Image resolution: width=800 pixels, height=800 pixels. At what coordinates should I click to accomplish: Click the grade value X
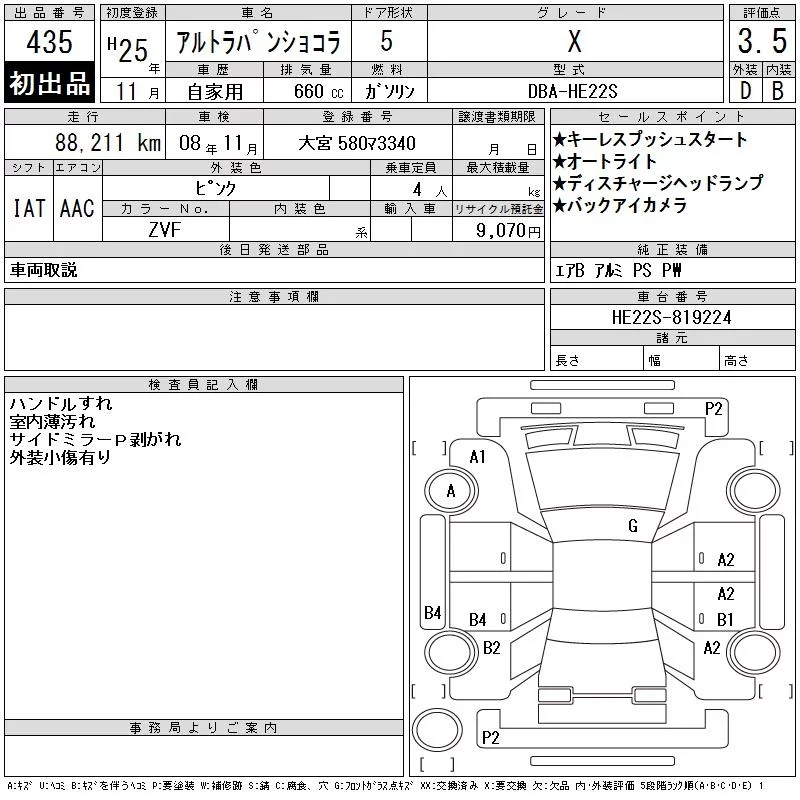(x=574, y=41)
